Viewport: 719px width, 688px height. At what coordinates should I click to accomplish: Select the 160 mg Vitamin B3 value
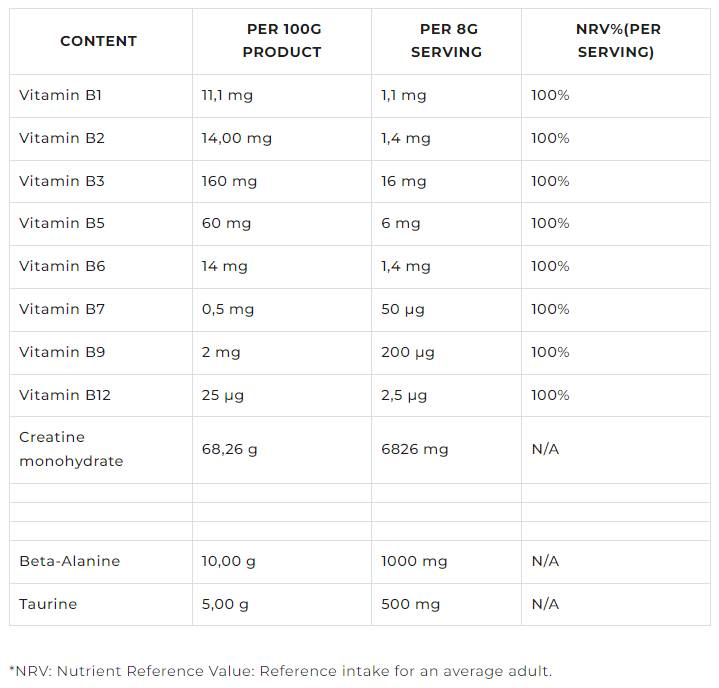(x=229, y=181)
